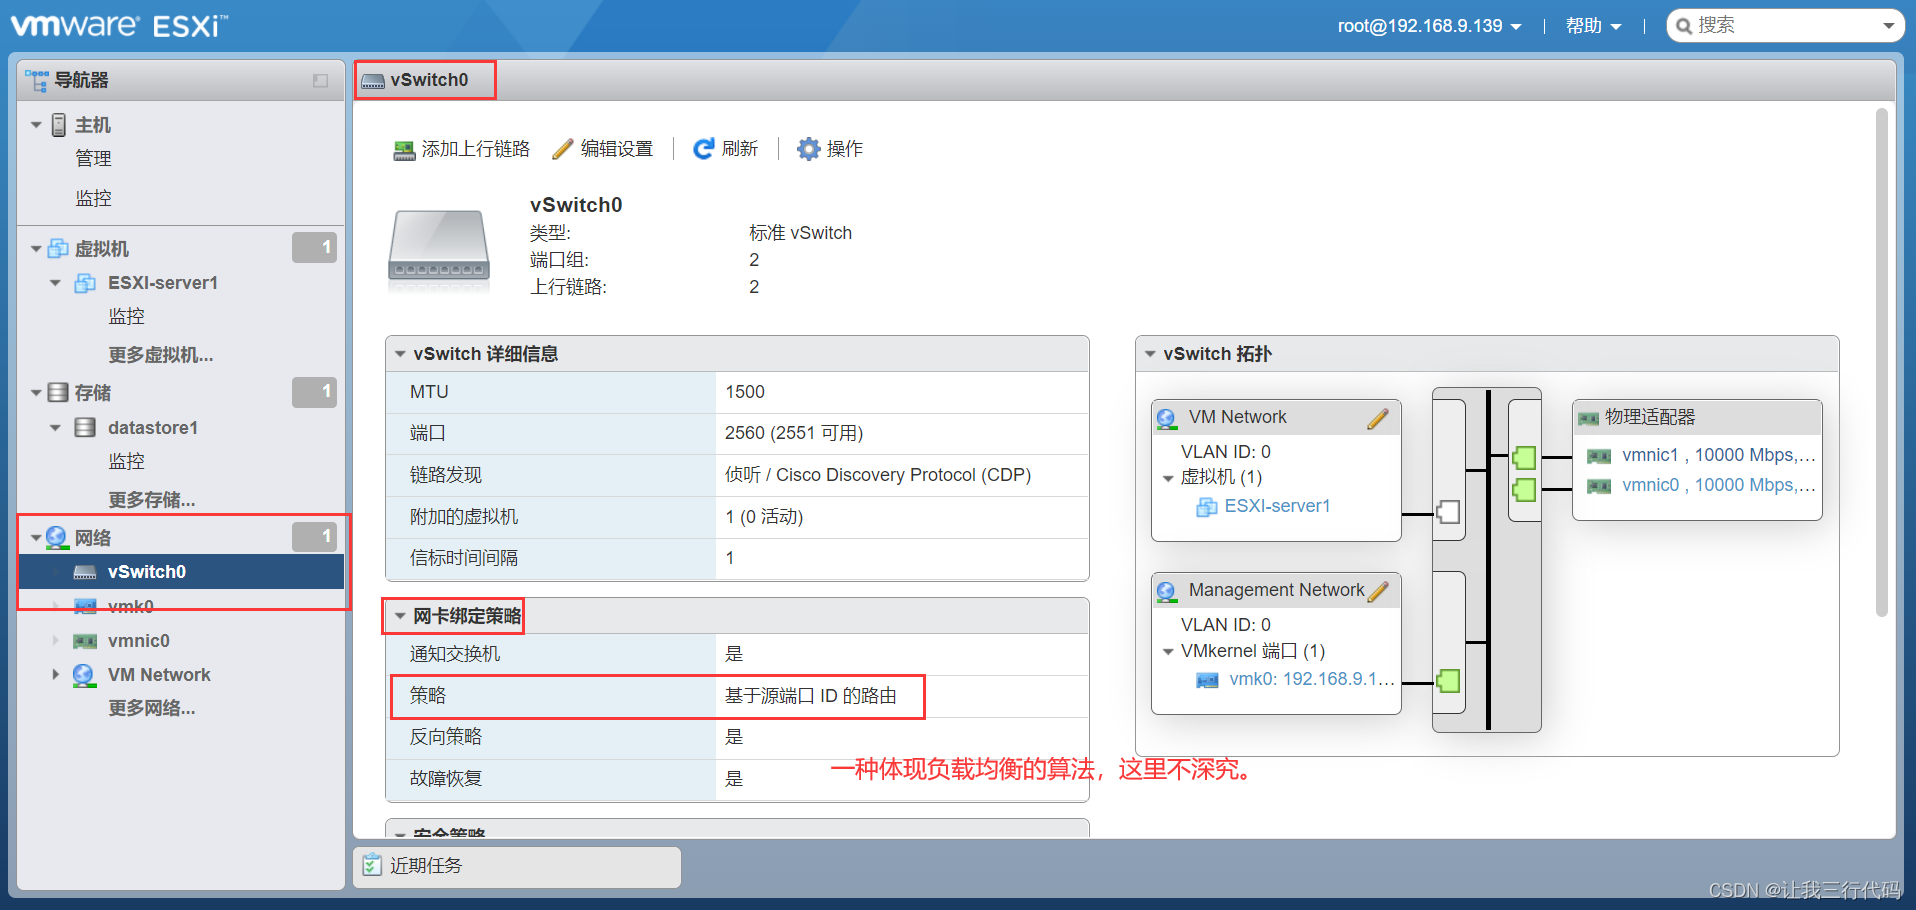The width and height of the screenshot is (1916, 910).
Task: Open the root@192.168.9.139 user dropdown
Action: tap(1429, 26)
